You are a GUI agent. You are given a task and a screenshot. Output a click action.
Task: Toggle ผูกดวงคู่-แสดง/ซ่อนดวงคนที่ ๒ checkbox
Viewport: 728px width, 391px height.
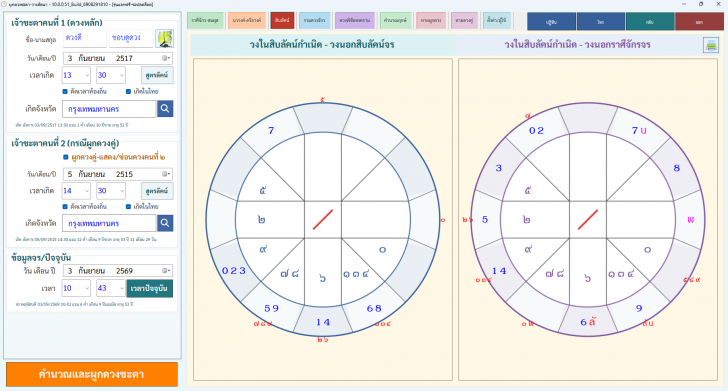point(65,157)
